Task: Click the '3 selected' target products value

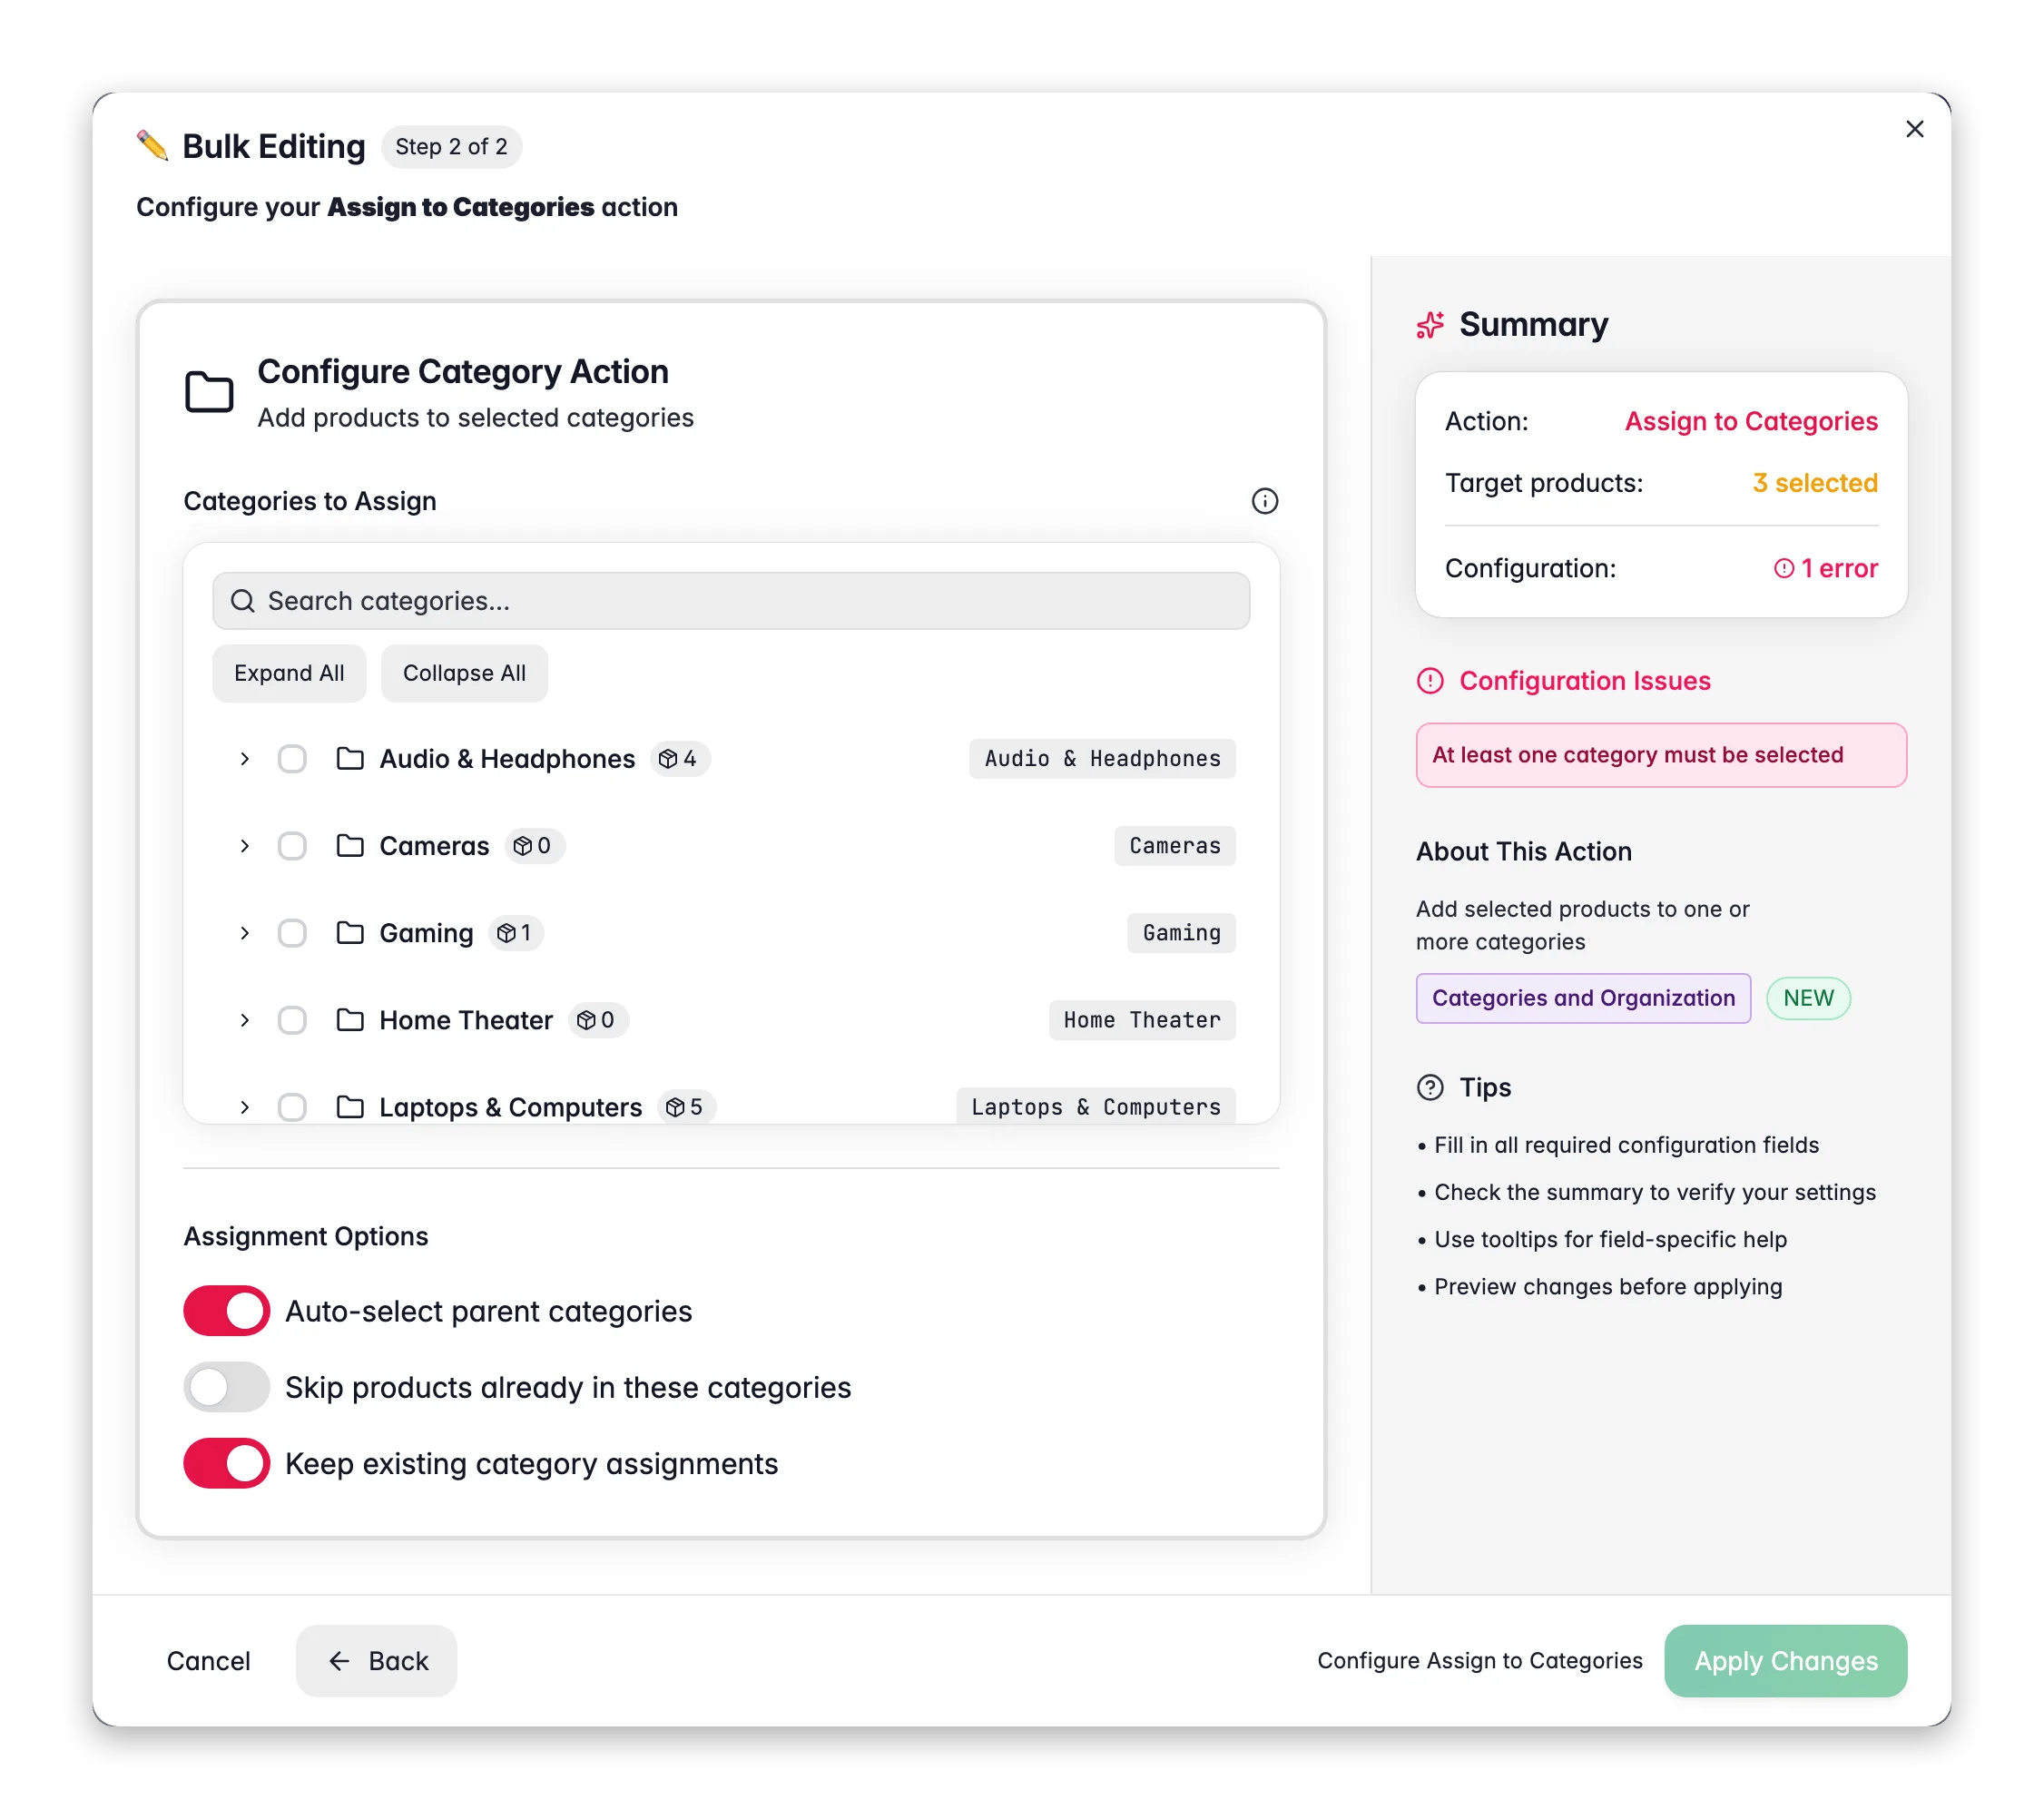Action: coord(1815,483)
